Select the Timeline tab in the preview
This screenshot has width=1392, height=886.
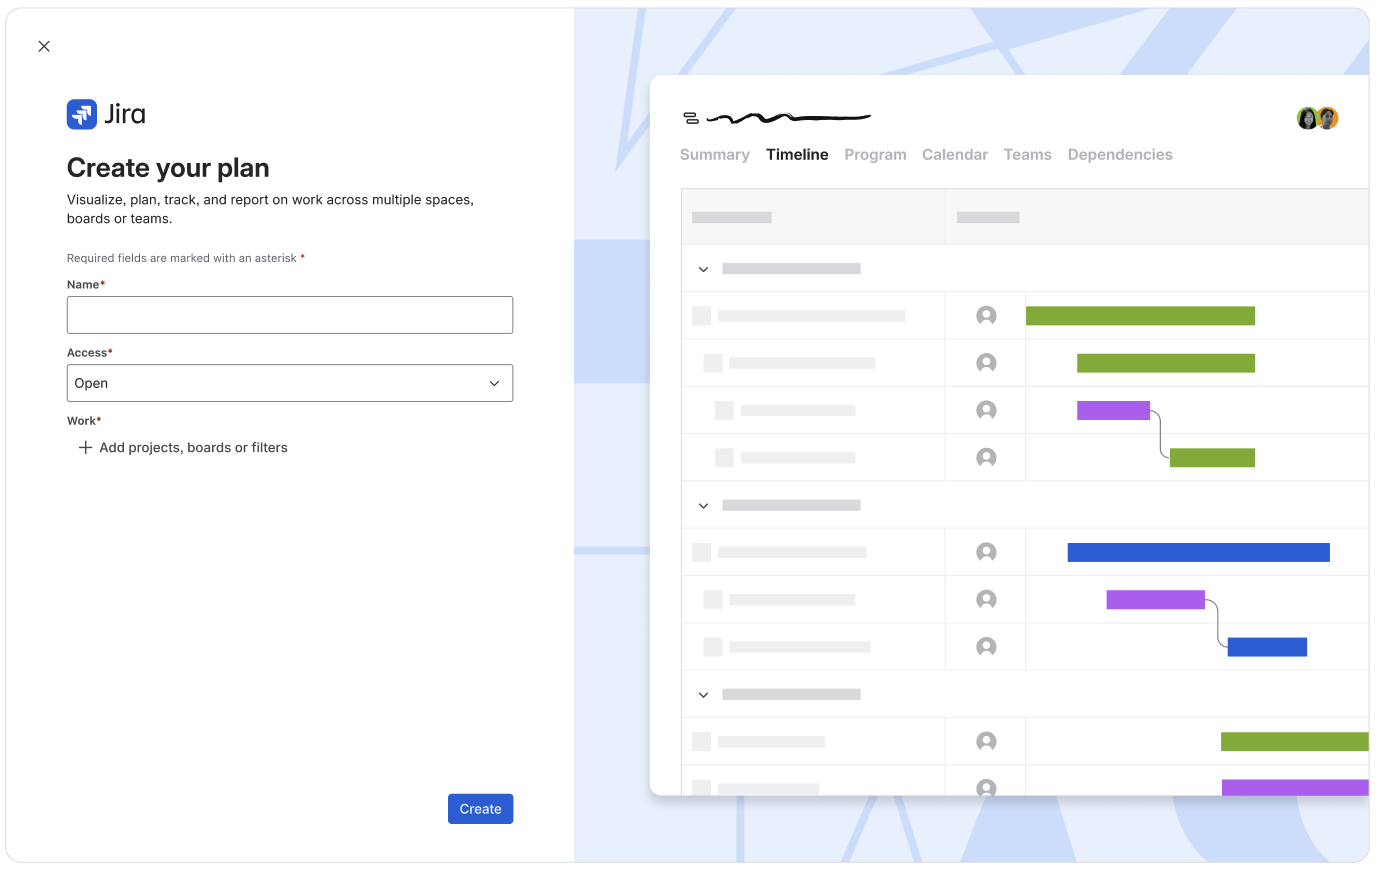pyautogui.click(x=797, y=155)
